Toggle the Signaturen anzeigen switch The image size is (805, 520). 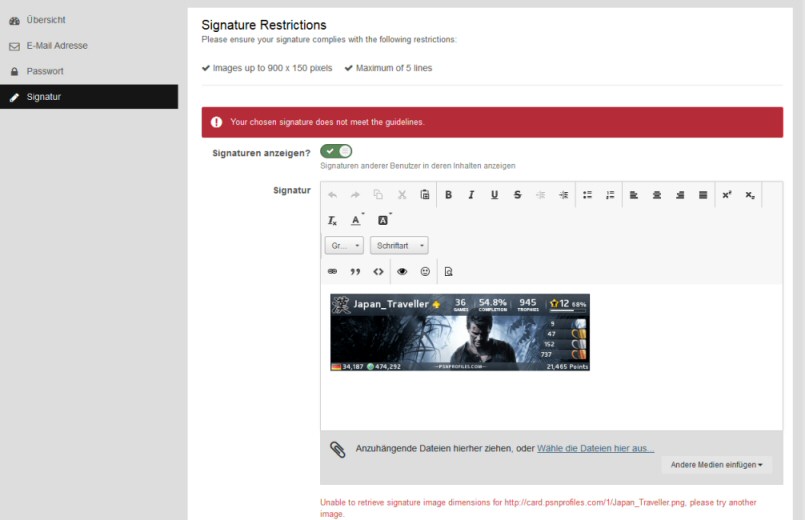click(336, 151)
